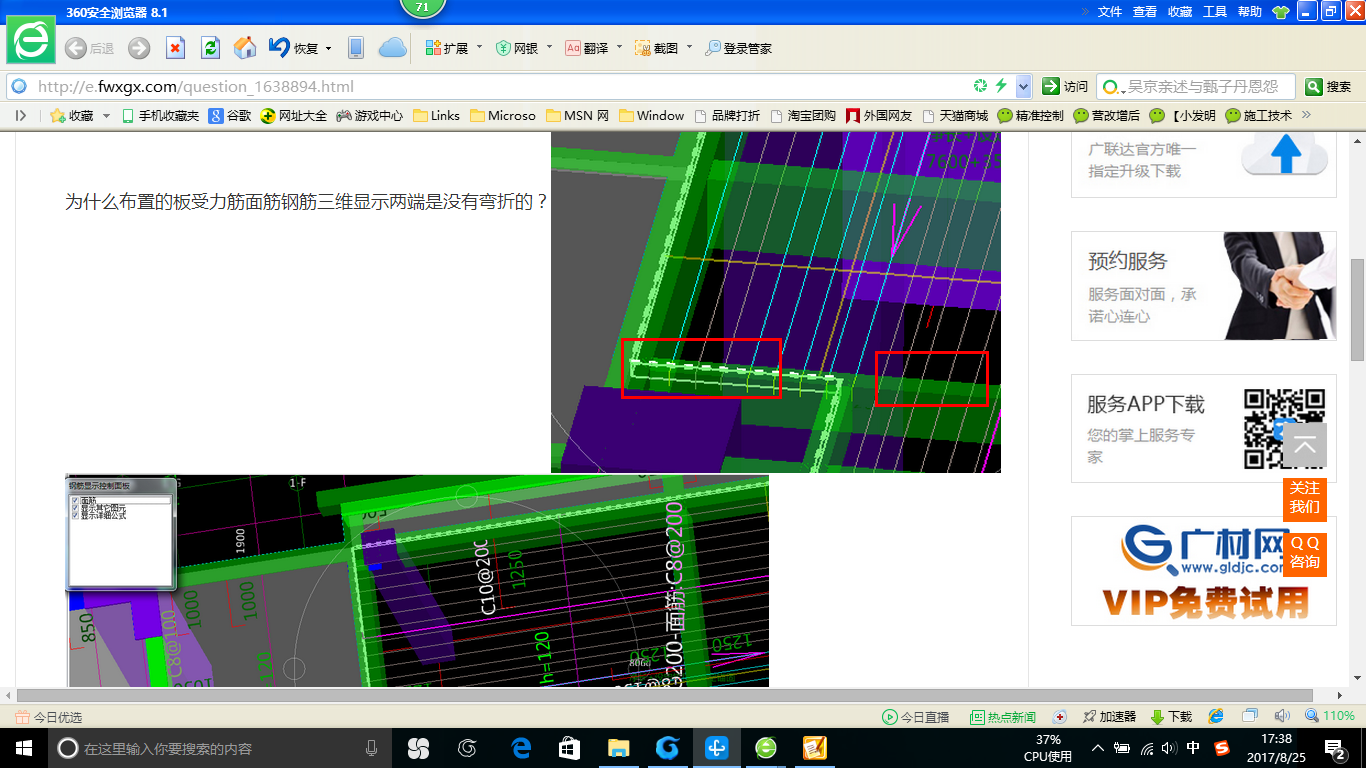Open 游戏中心 bookmark
1366x768 pixels.
(370, 116)
